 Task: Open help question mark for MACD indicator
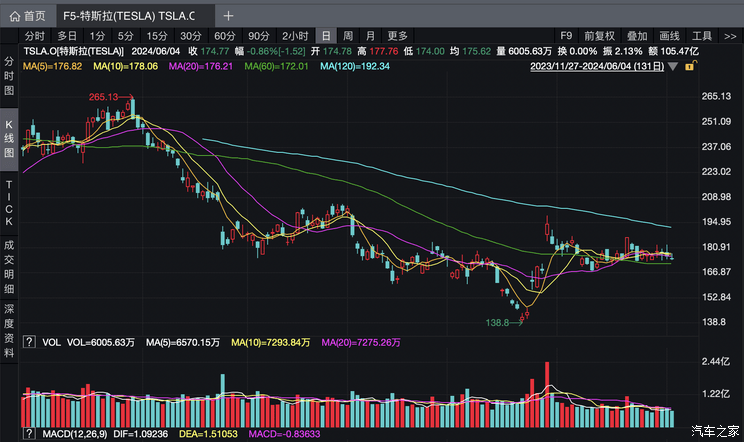(29, 433)
